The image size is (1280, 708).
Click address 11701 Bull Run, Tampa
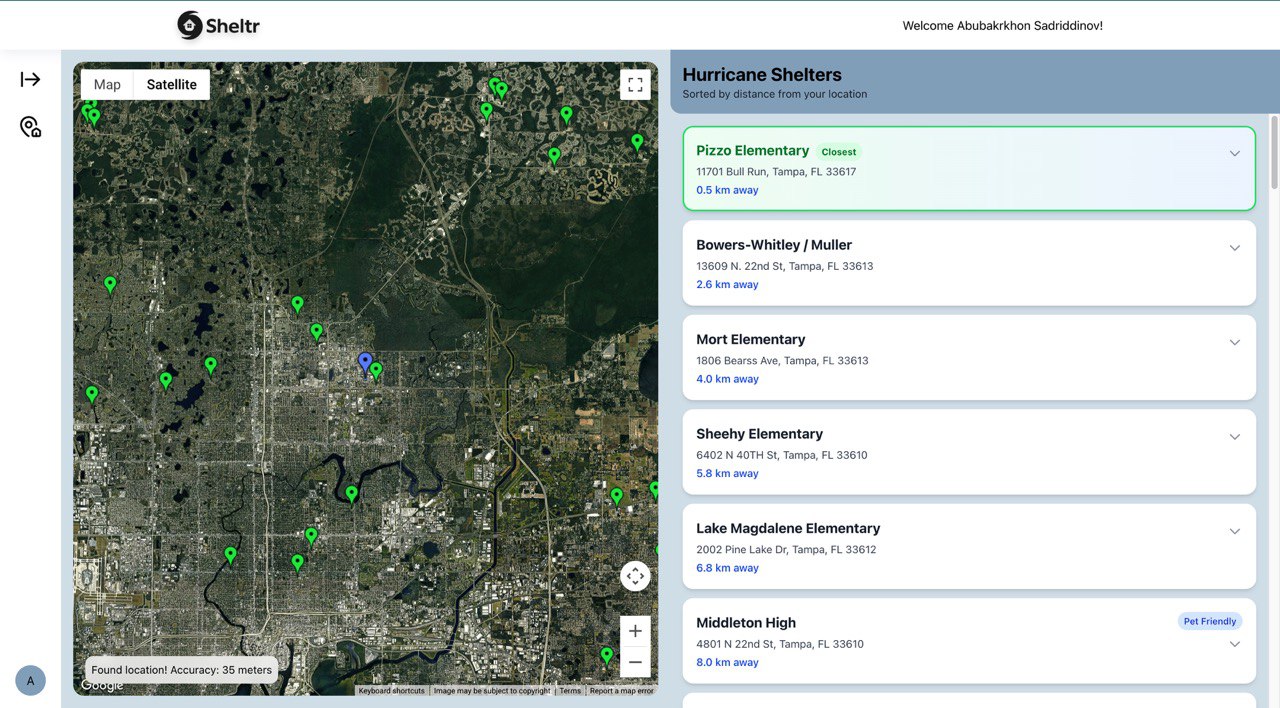coord(776,172)
